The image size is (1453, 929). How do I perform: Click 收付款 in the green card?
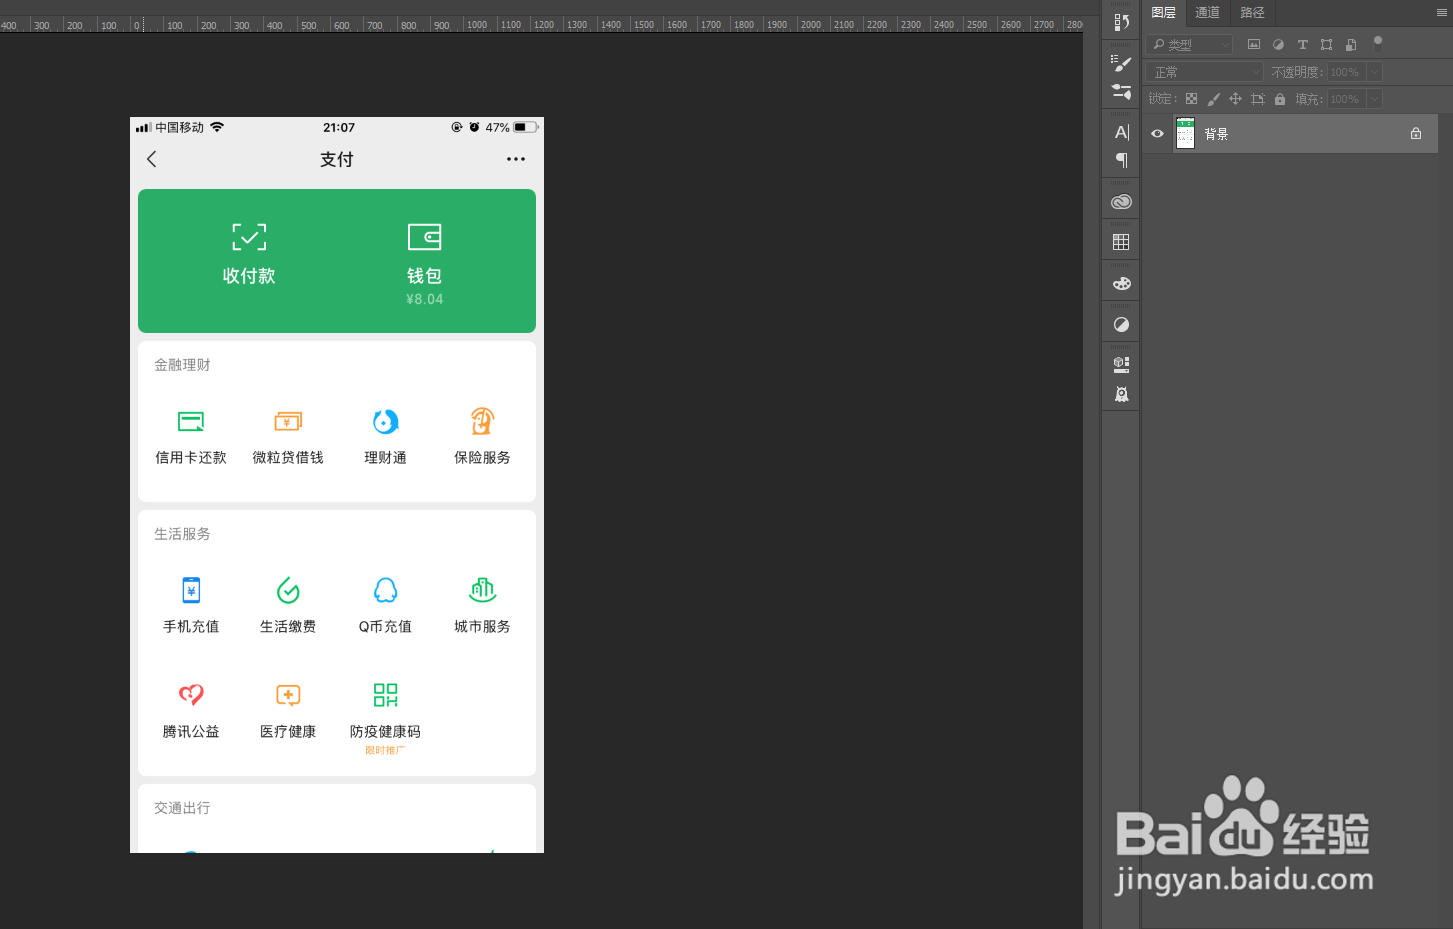(x=249, y=254)
